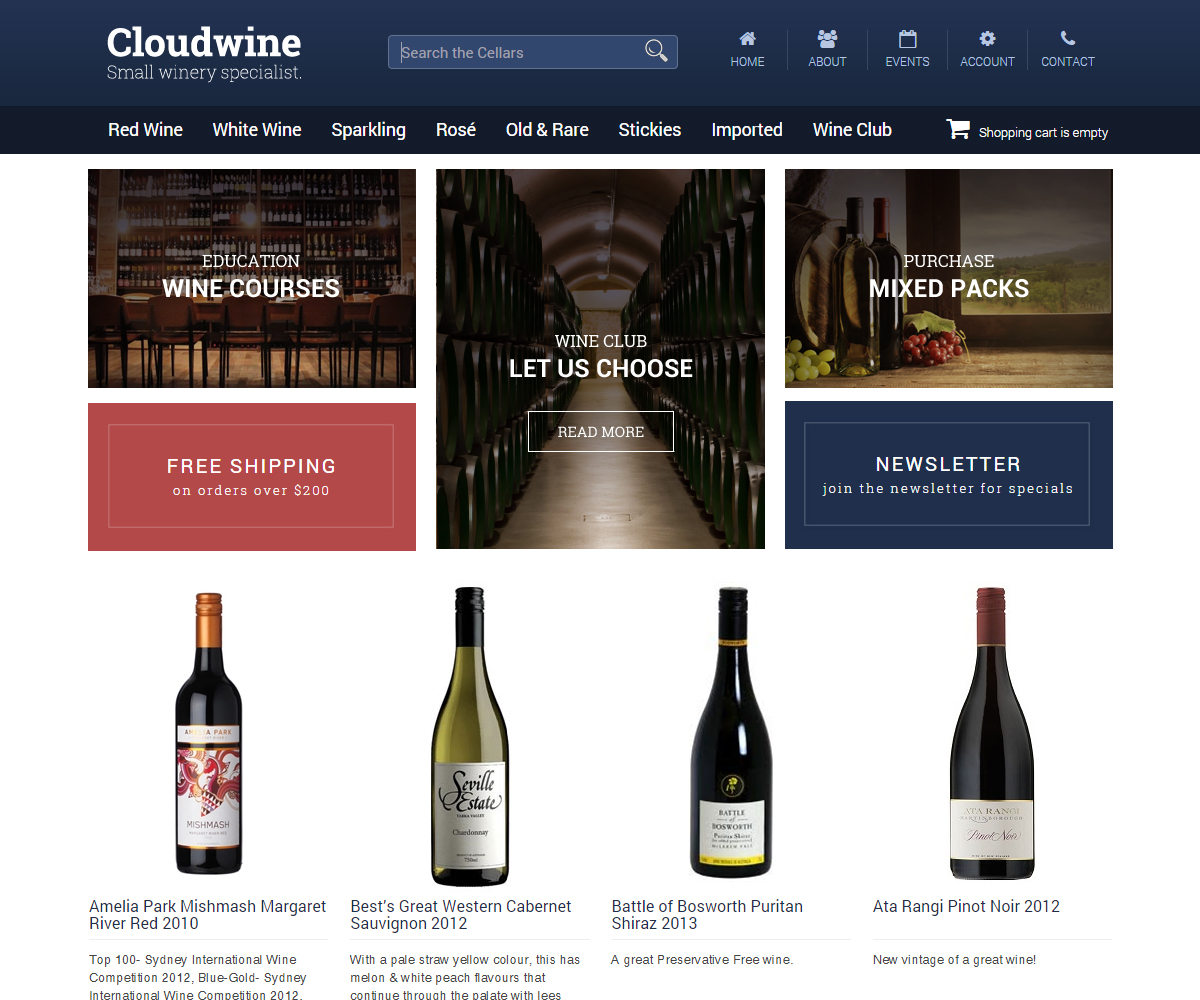
Task: Click 'Small winery specialist.' tagline
Action: [x=204, y=73]
